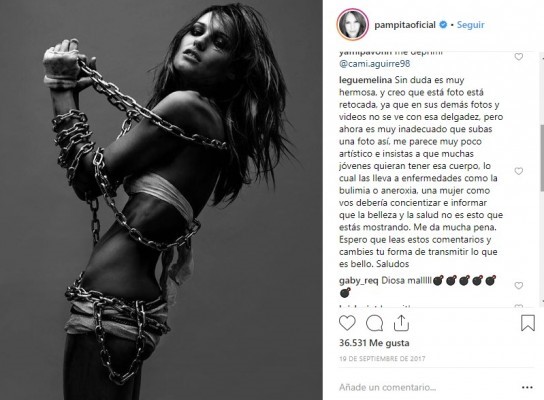This screenshot has height=400, width=544.
Task: Follow the account via Seguir
Action: [470, 25]
